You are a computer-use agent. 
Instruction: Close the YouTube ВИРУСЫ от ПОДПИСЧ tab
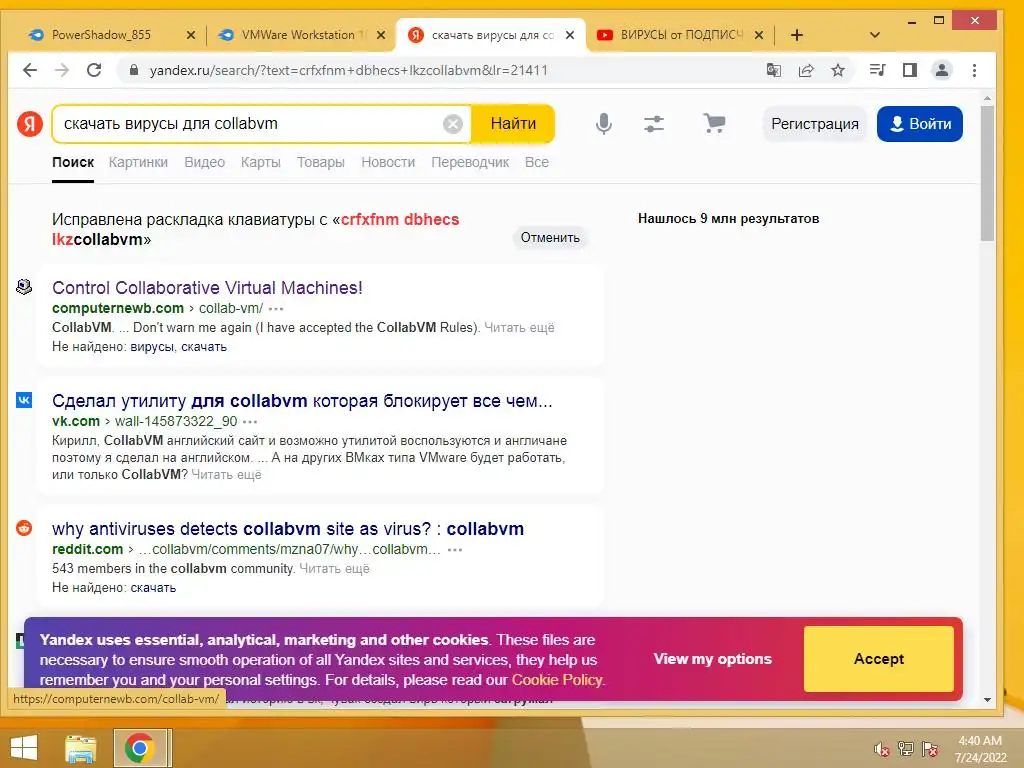(x=759, y=35)
